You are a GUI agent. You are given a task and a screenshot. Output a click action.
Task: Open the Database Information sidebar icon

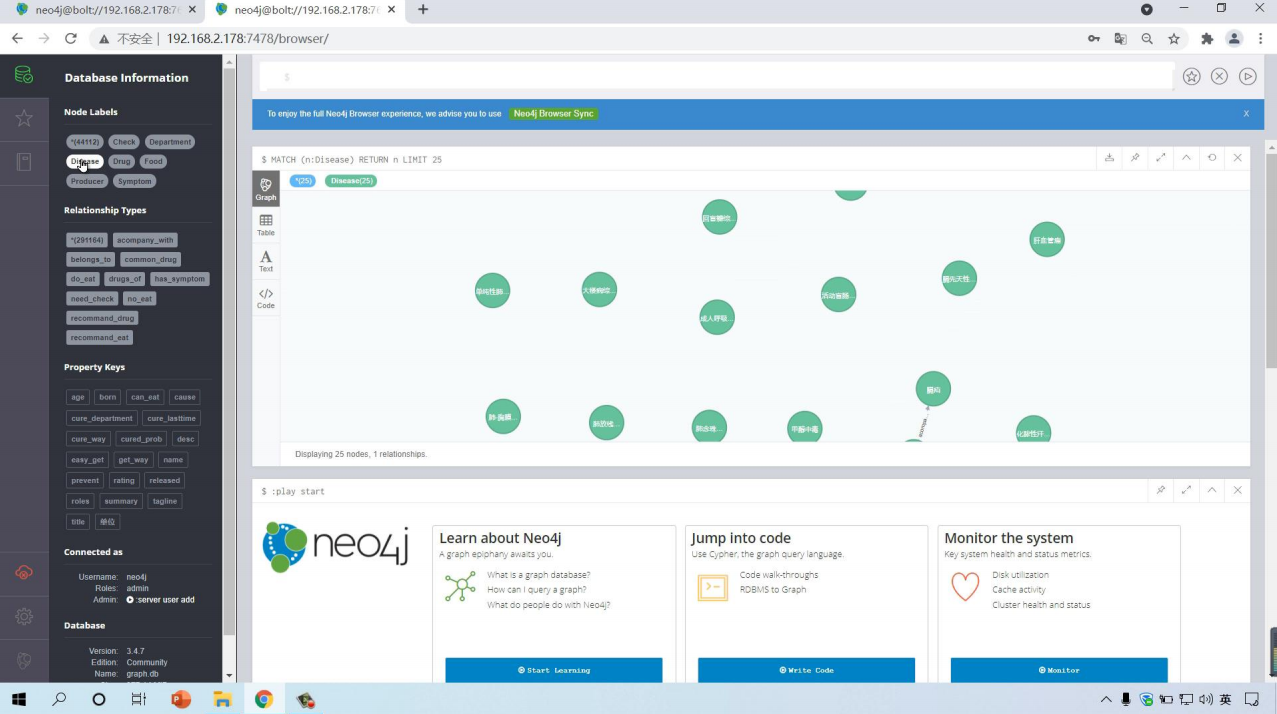[x=24, y=76]
